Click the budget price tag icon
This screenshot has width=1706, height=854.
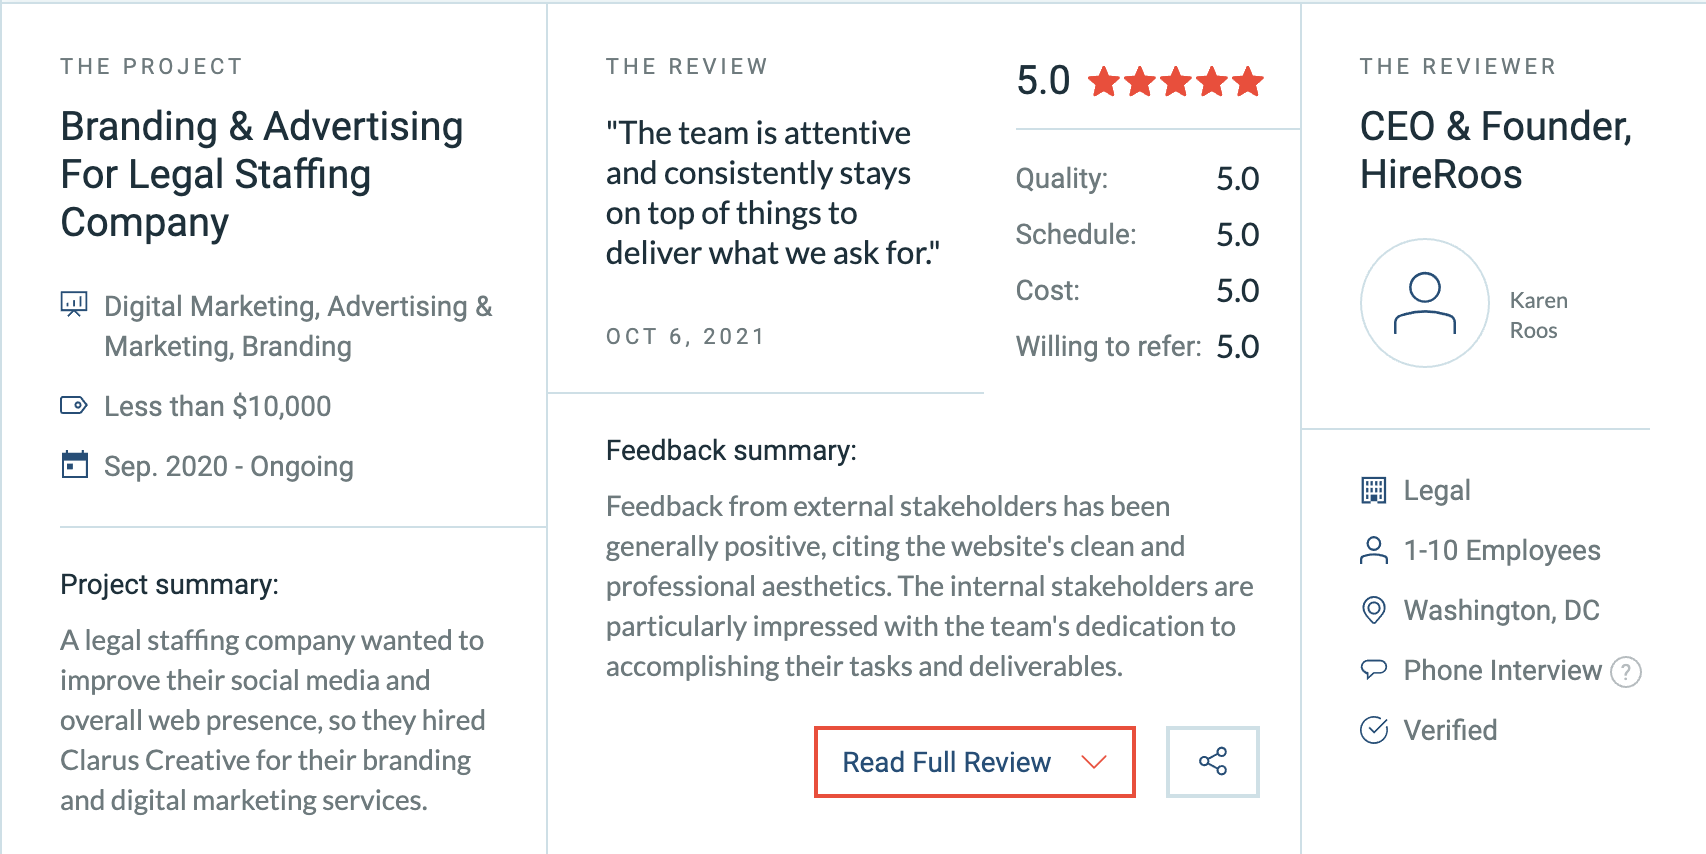74,406
